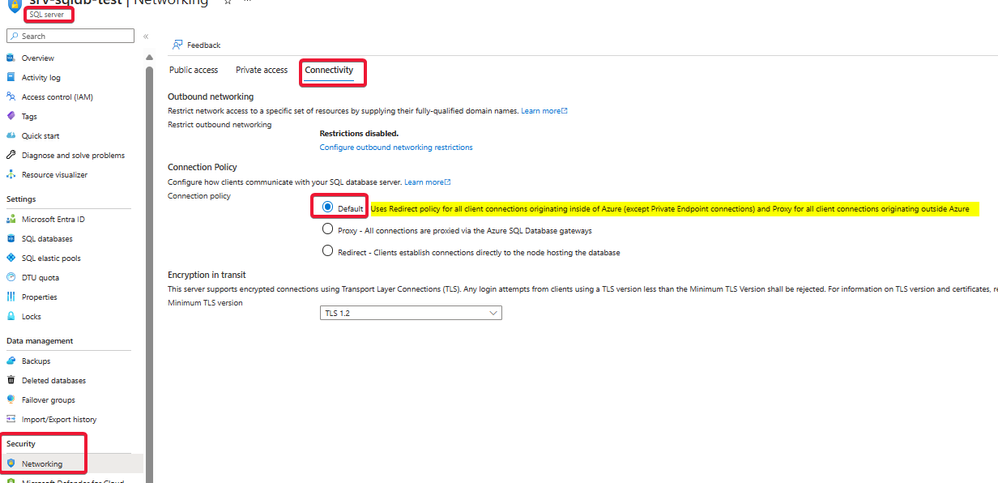This screenshot has width=998, height=483.
Task: Open SQL elastic pools icon
Action: (x=10, y=258)
